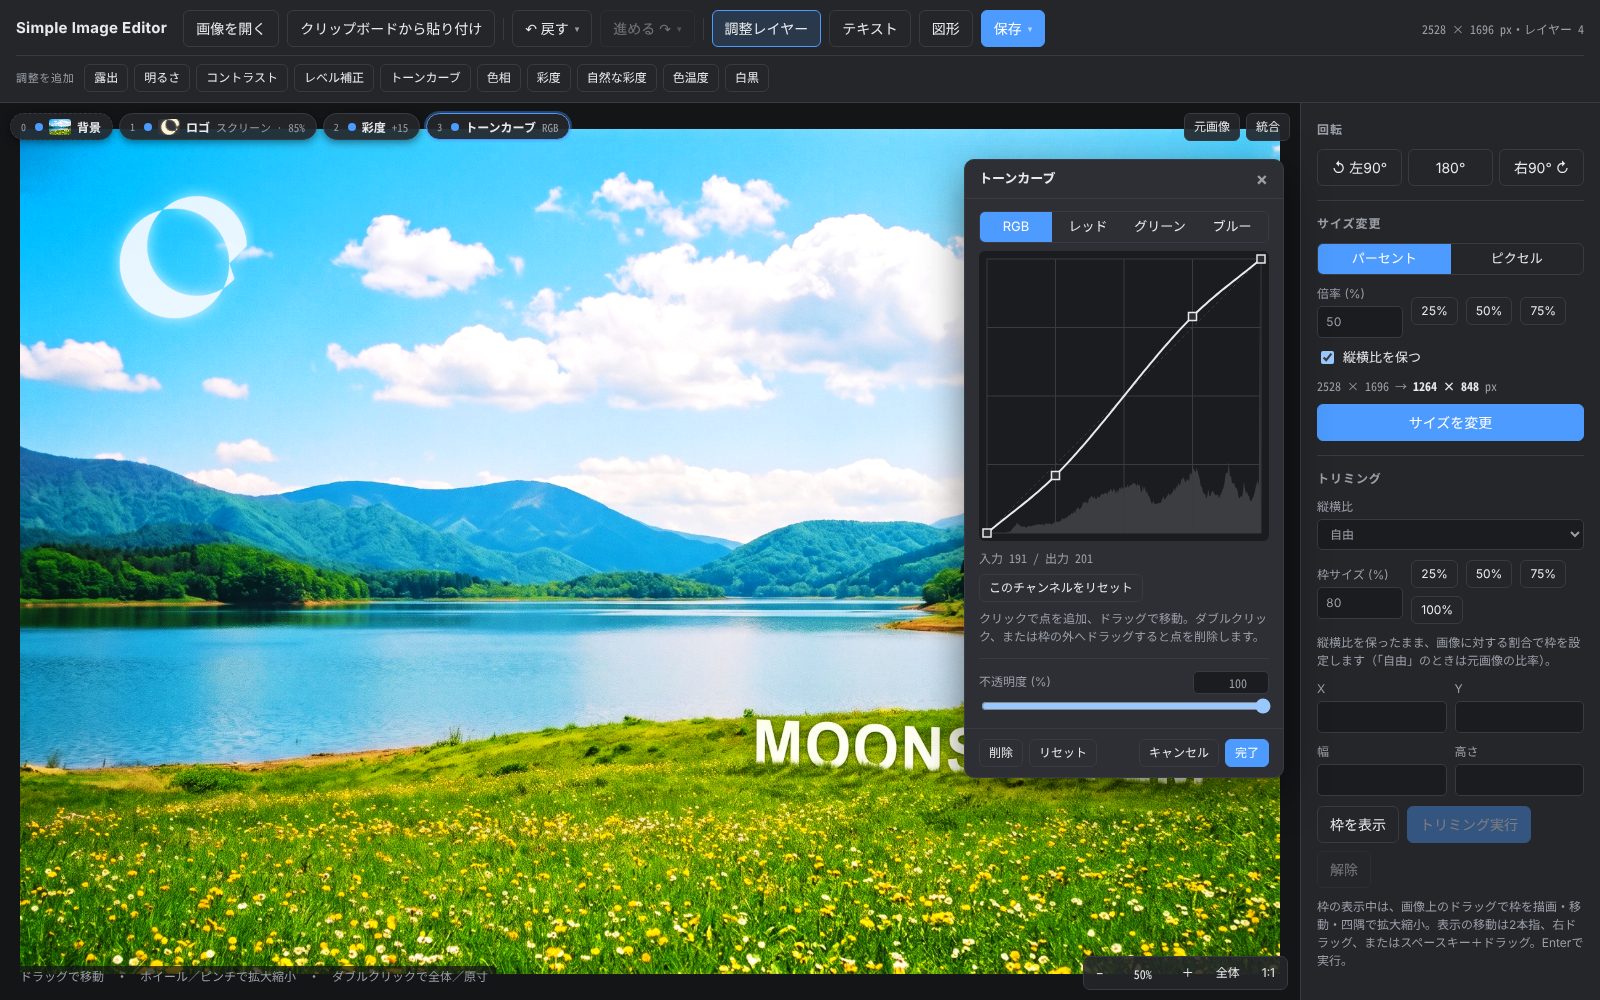Click このチャンネルをリセット button
Image resolution: width=1600 pixels, height=1000 pixels.
coord(1061,587)
